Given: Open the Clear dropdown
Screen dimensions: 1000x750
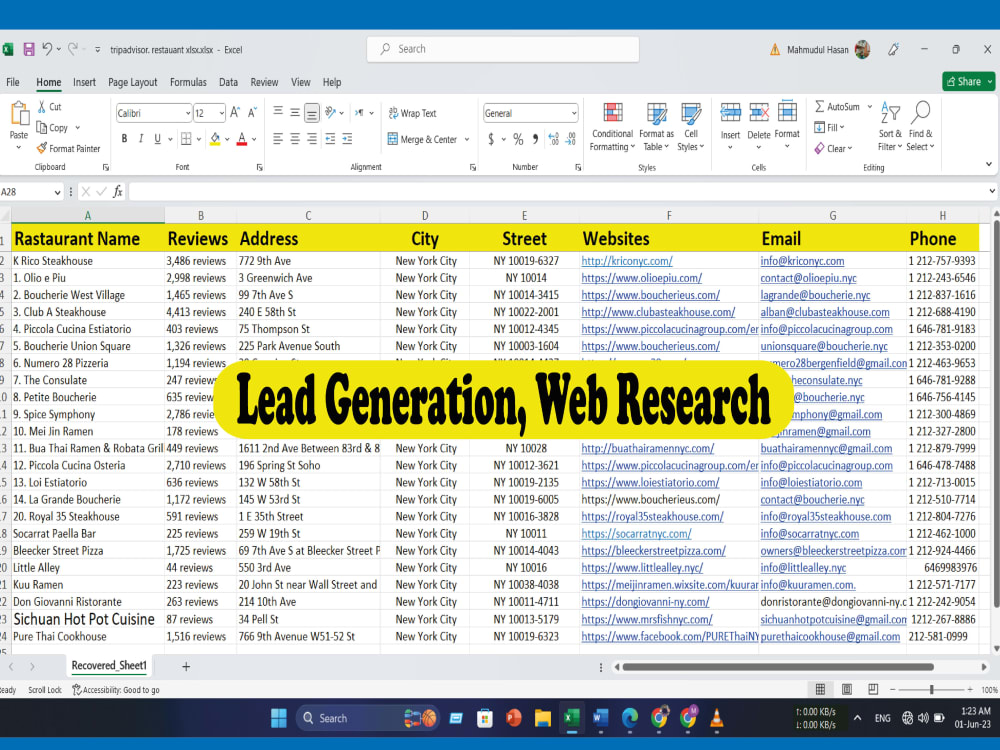Looking at the screenshot, I should (x=832, y=149).
